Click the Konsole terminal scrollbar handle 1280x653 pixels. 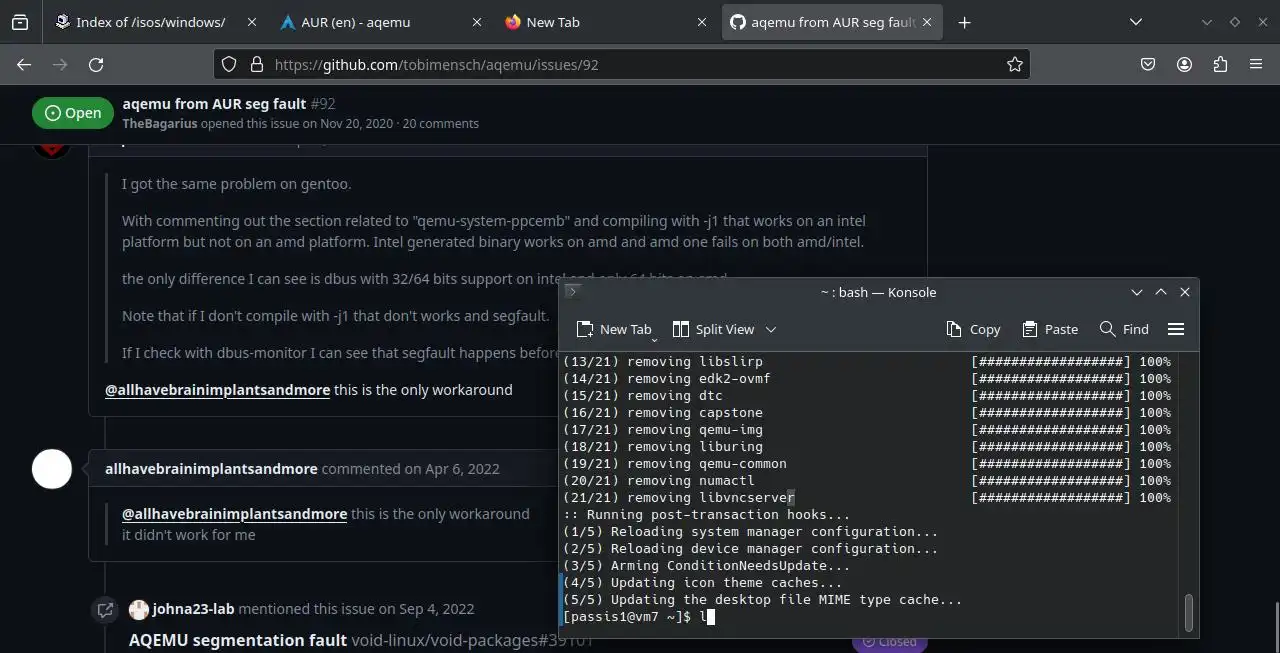pos(1188,613)
